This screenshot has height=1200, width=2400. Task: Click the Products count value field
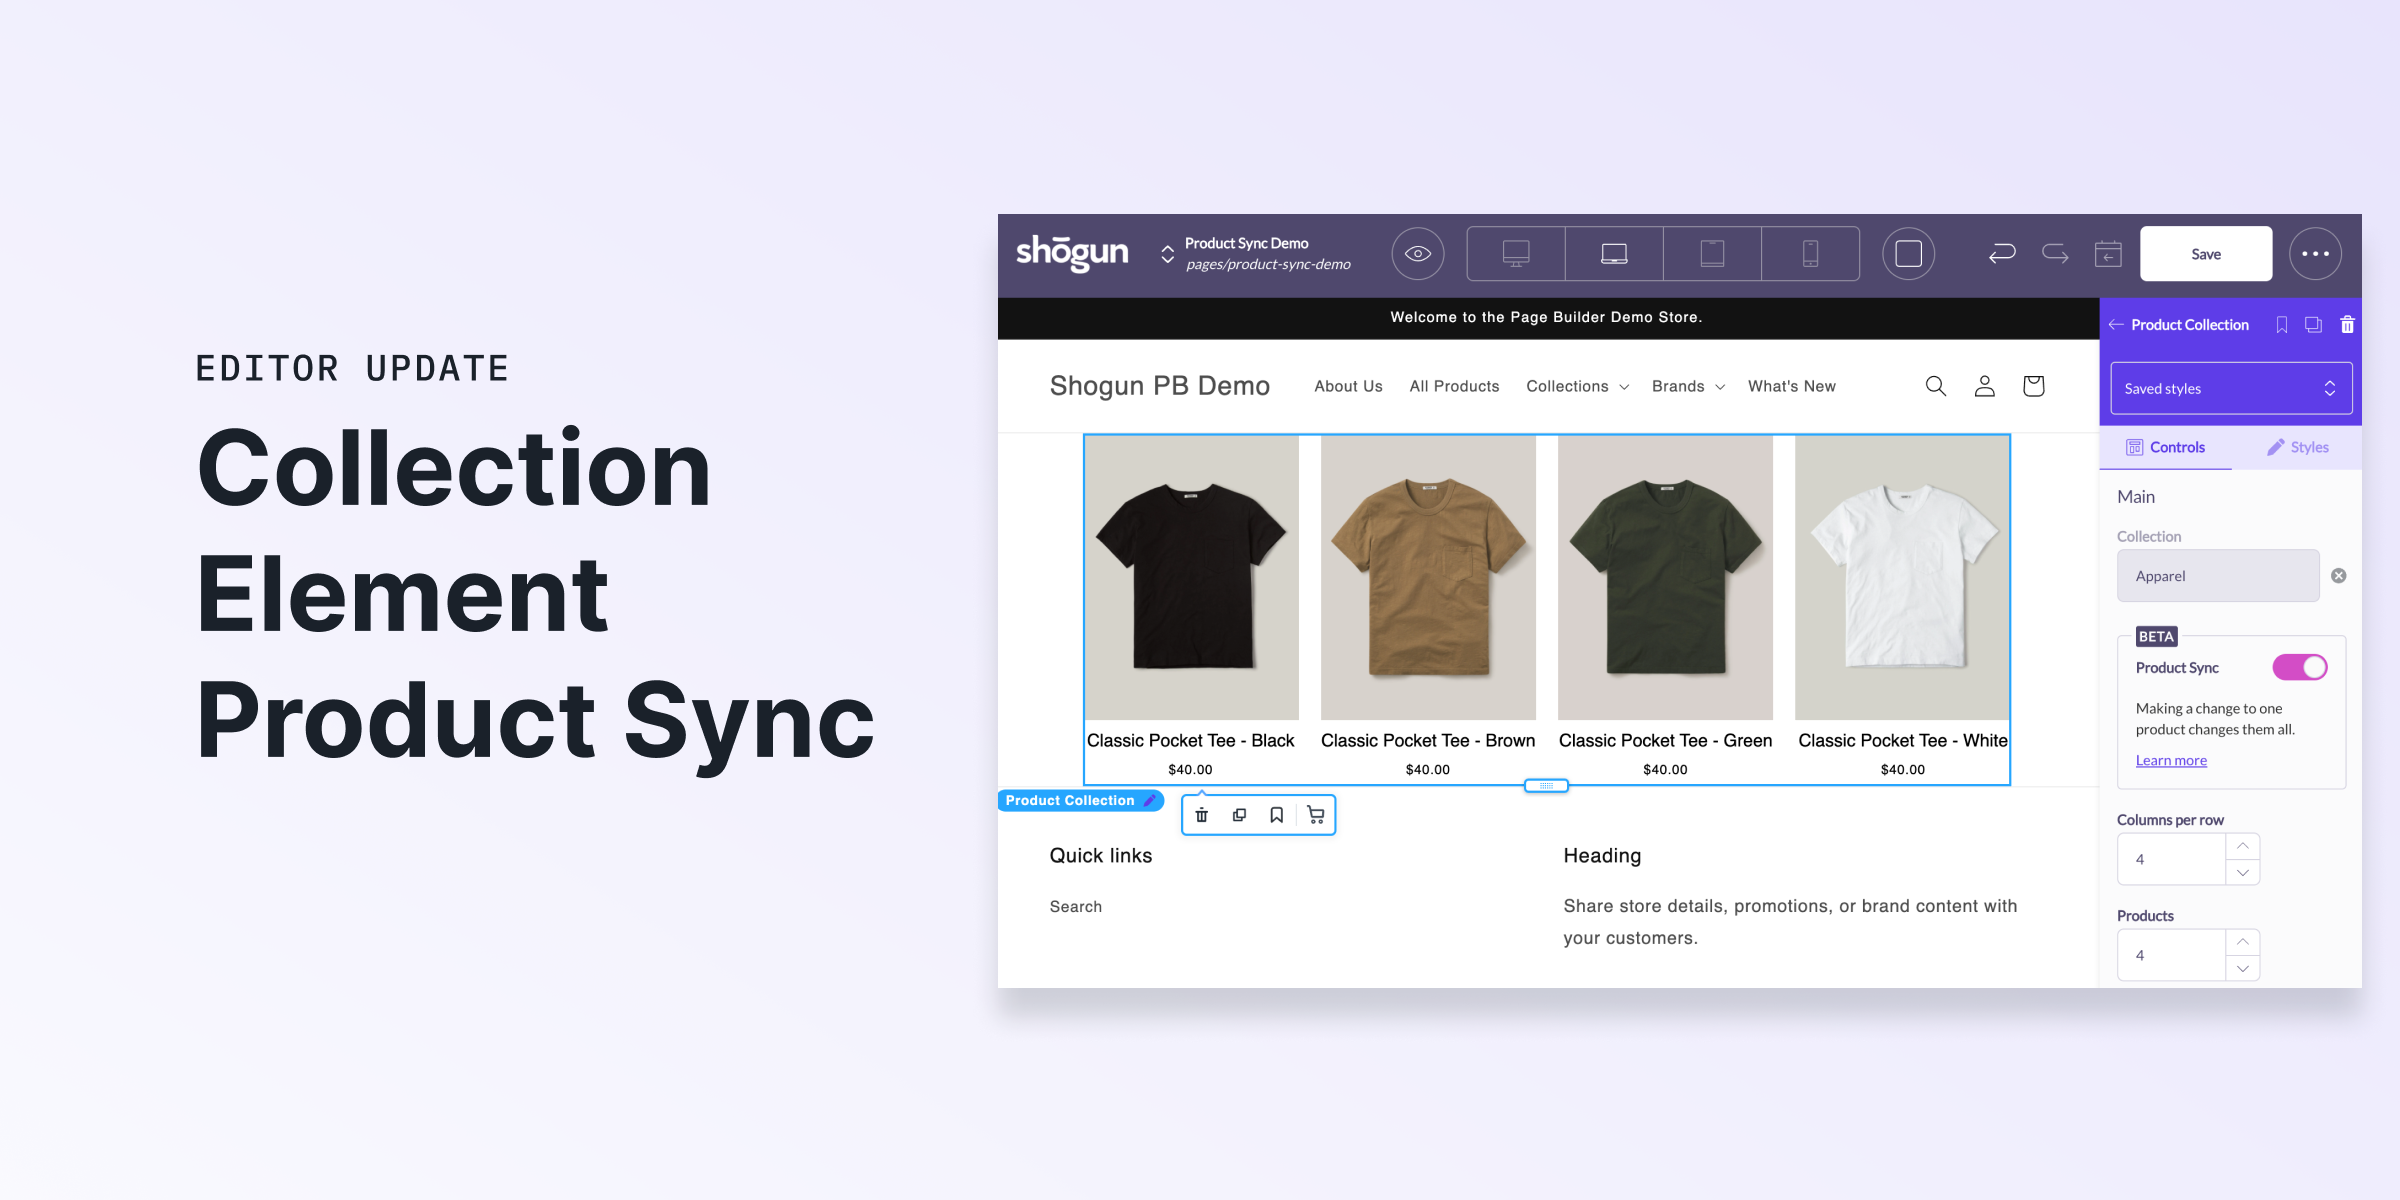click(2171, 955)
